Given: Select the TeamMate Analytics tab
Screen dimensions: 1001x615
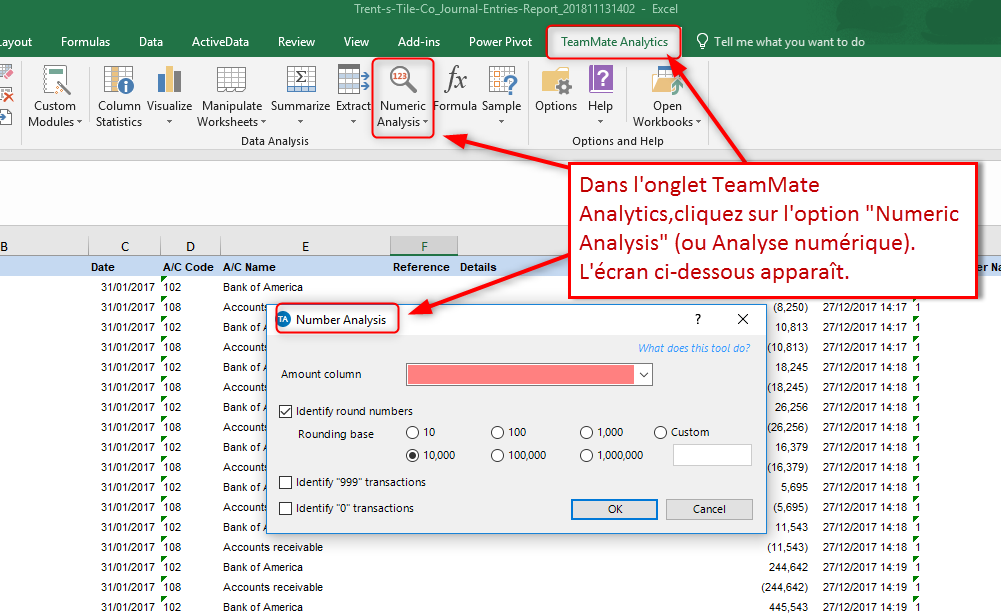Looking at the screenshot, I should pos(614,42).
